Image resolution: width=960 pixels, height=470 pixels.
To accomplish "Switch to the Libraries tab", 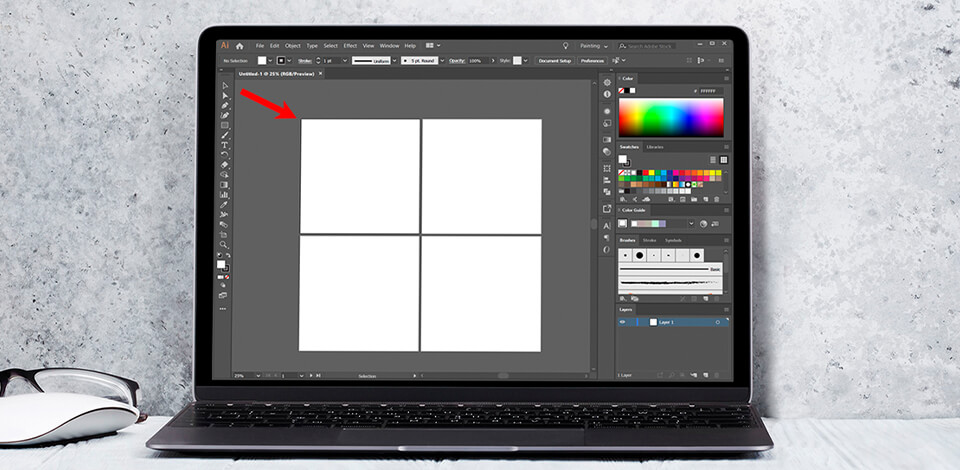I will 654,147.
